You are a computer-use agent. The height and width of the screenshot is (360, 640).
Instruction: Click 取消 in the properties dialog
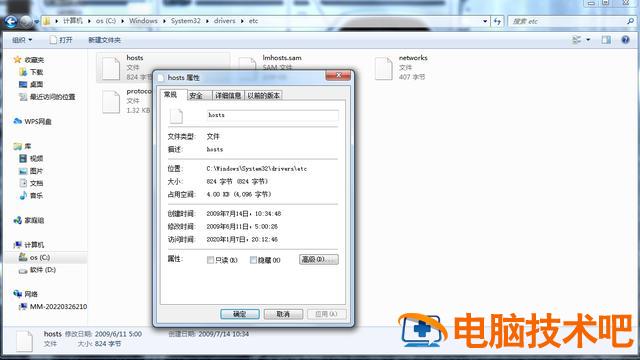click(283, 314)
